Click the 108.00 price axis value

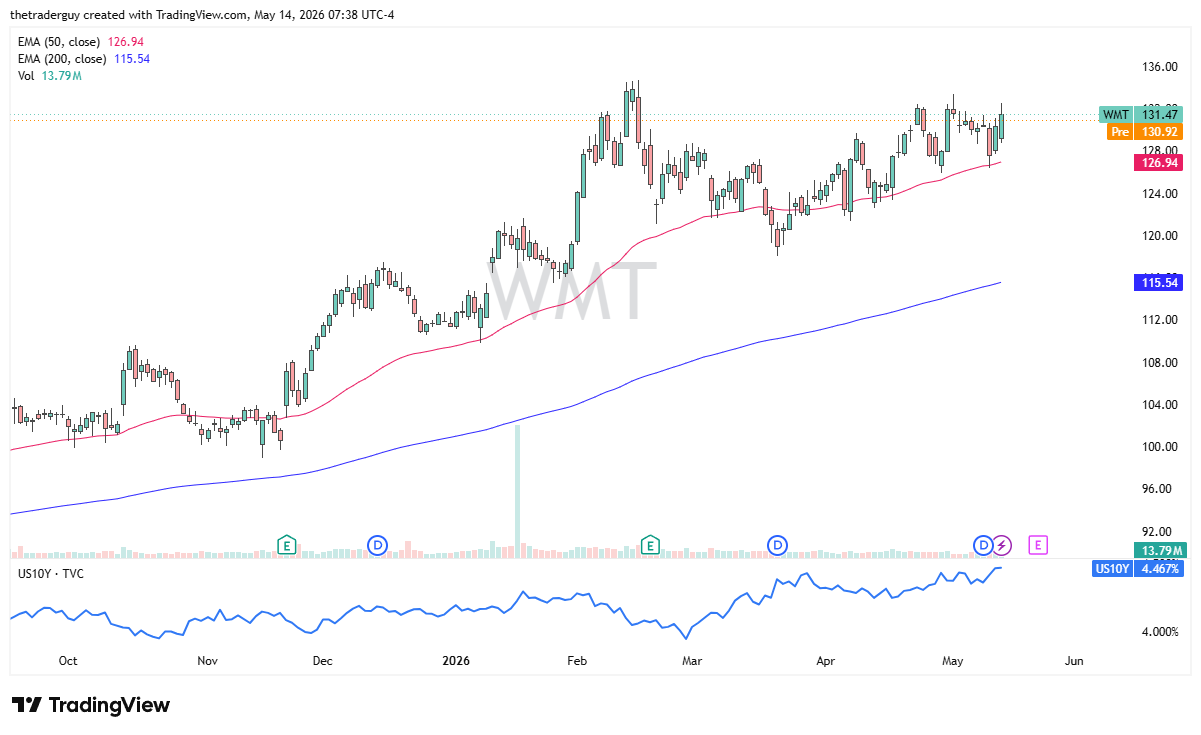(1160, 363)
